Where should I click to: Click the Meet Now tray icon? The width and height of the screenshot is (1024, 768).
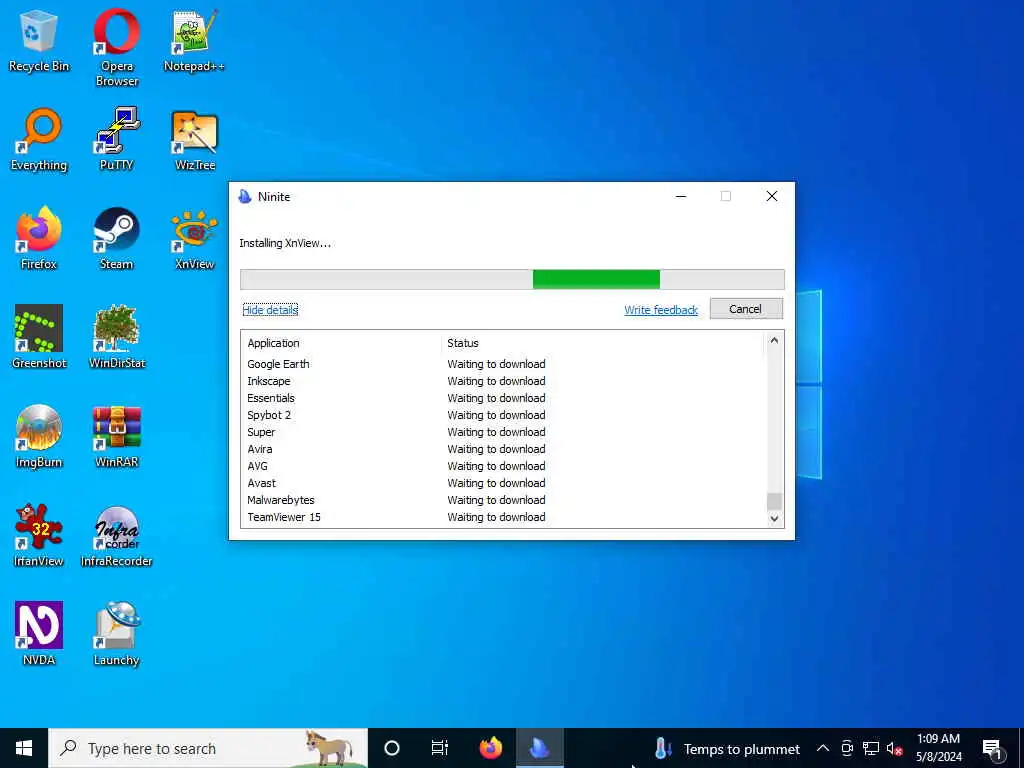(847, 748)
